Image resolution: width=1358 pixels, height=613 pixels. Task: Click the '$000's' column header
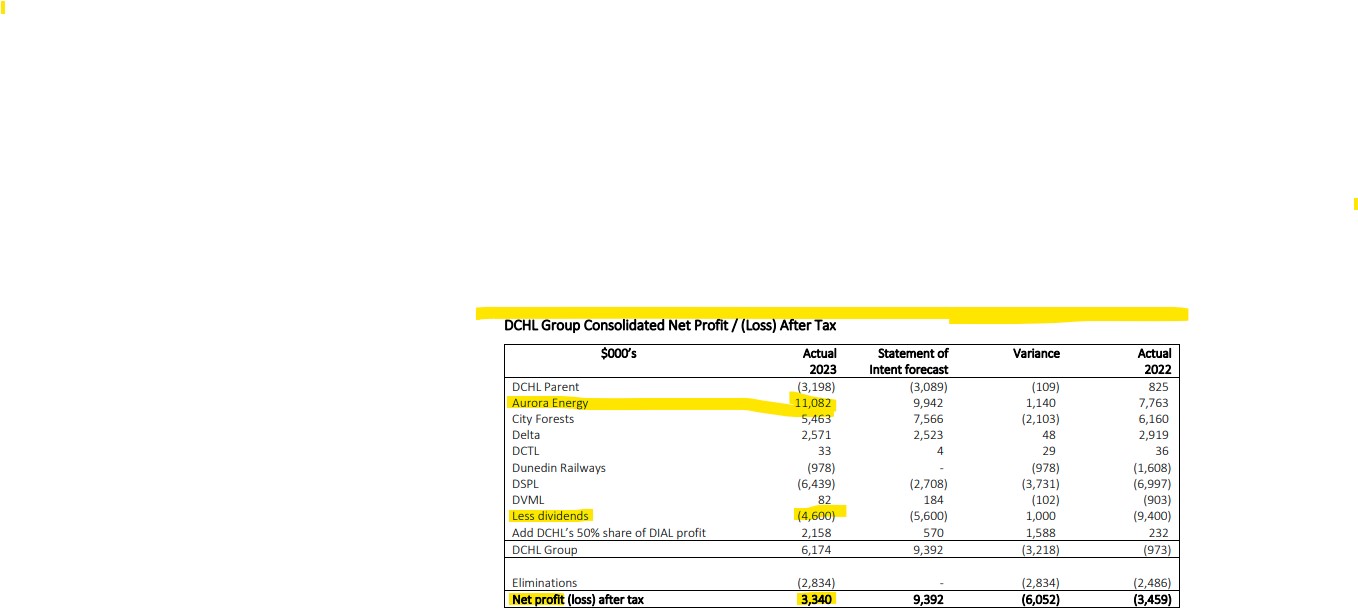[618, 354]
